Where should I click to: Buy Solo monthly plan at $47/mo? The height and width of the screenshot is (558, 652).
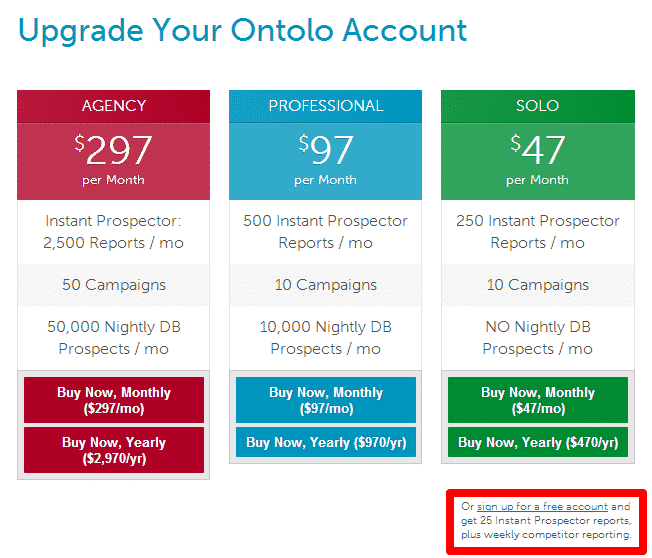538,400
